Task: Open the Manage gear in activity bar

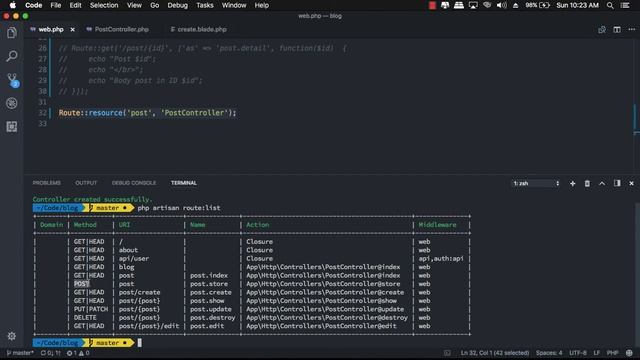Action: click(x=11, y=336)
